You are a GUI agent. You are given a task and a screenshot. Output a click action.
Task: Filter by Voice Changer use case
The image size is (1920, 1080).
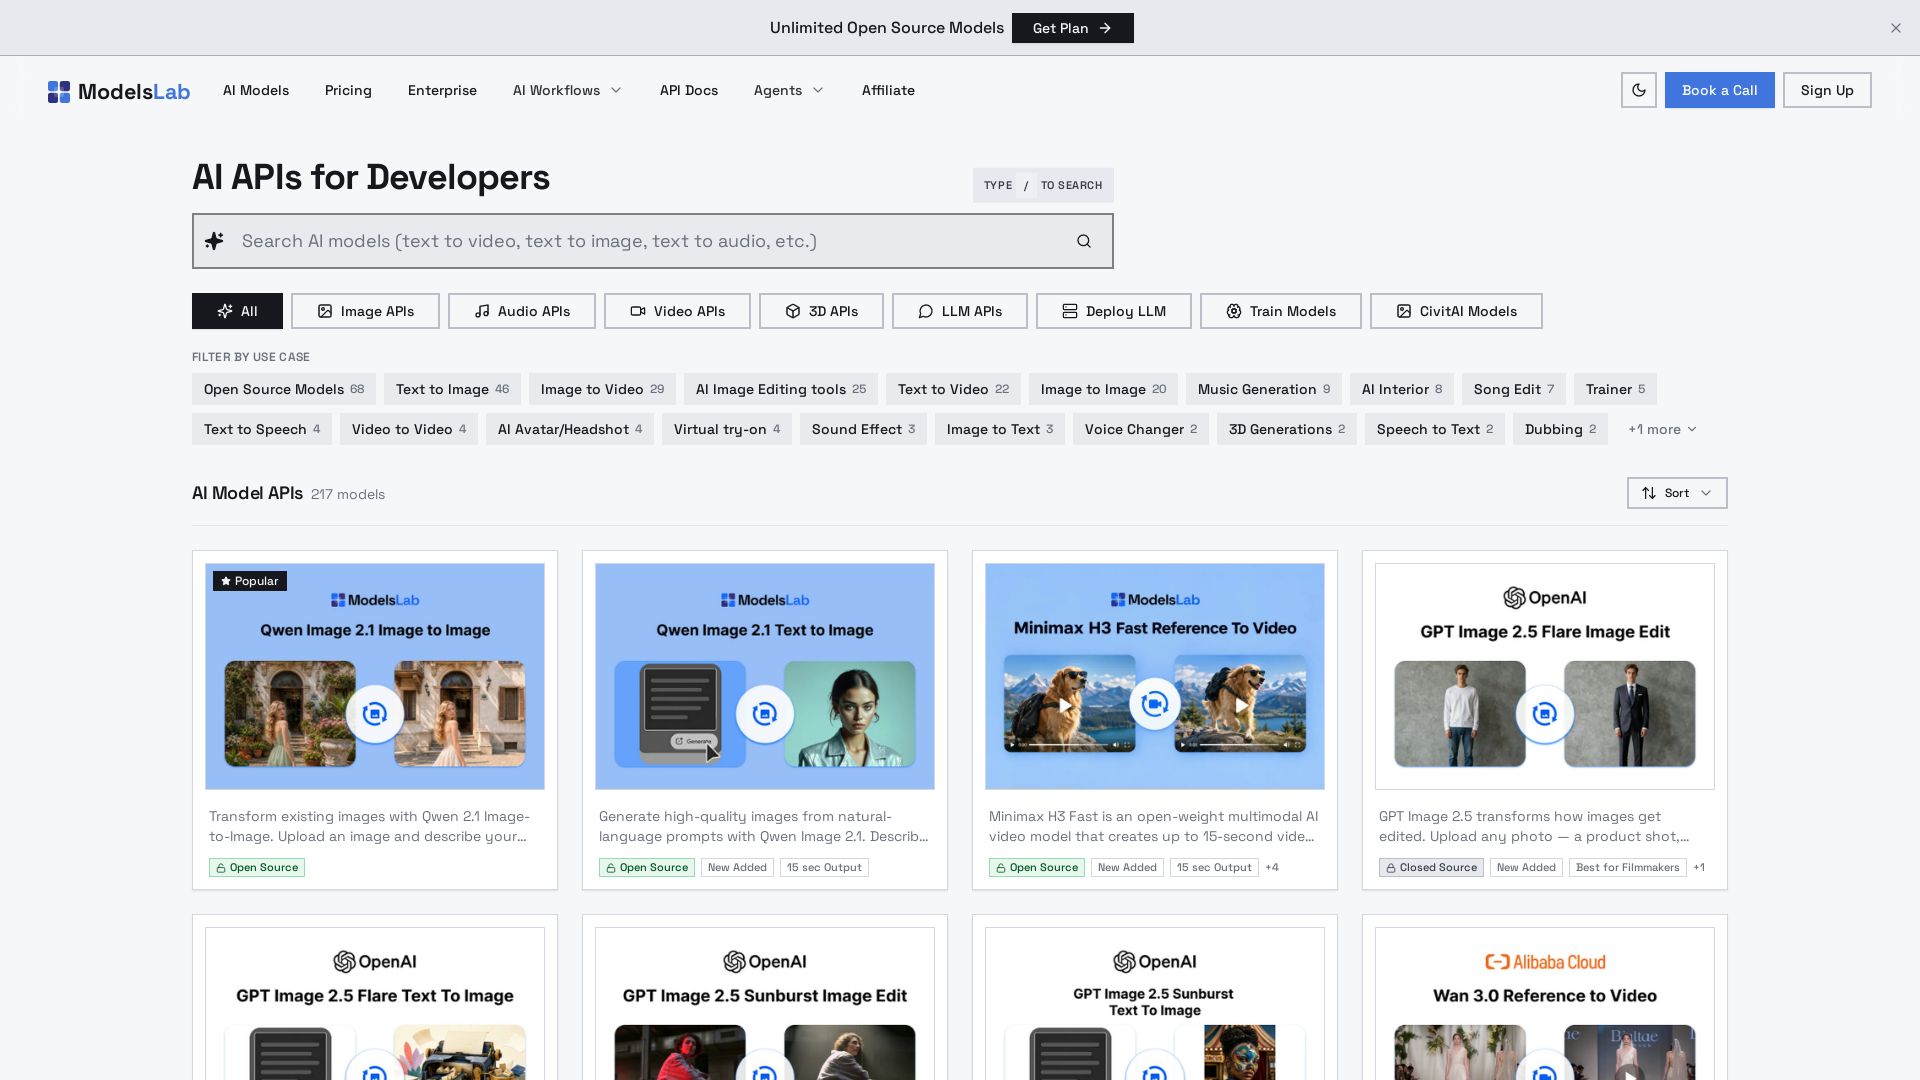pos(1141,429)
